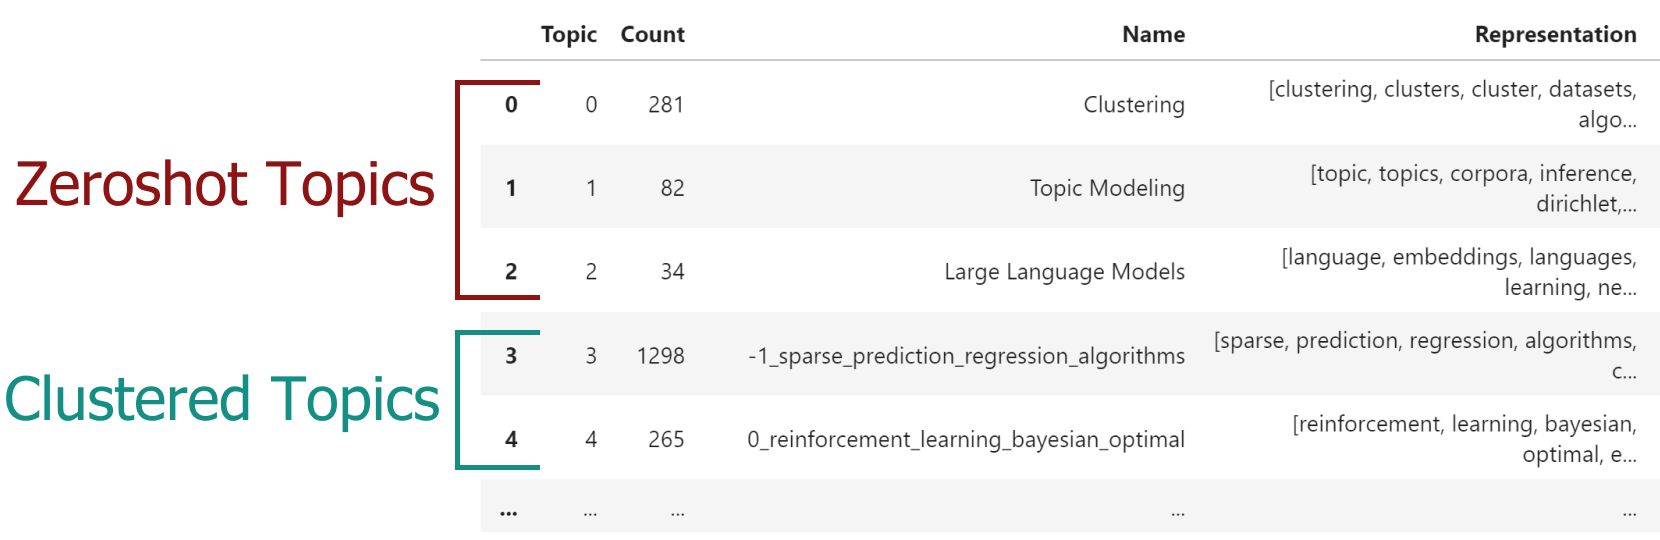Click the Representation column header
Screen dimensions: 1660x540
[x=1555, y=35]
